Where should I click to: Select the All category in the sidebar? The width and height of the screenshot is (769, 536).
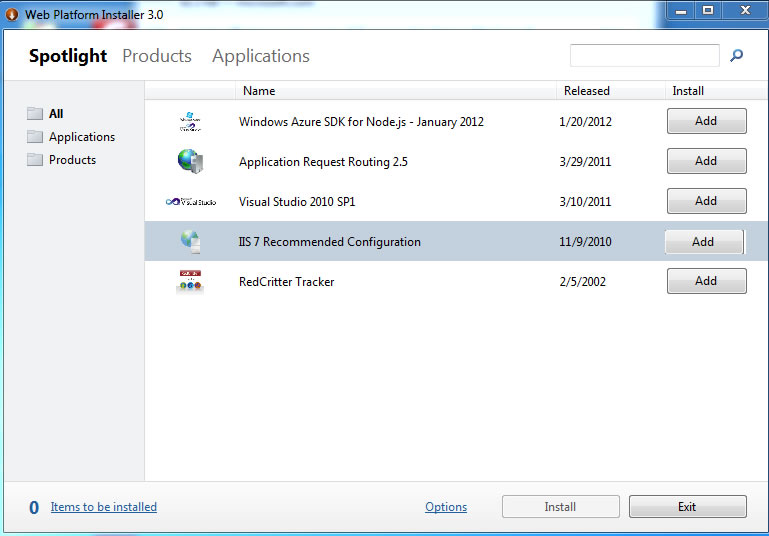click(x=56, y=114)
